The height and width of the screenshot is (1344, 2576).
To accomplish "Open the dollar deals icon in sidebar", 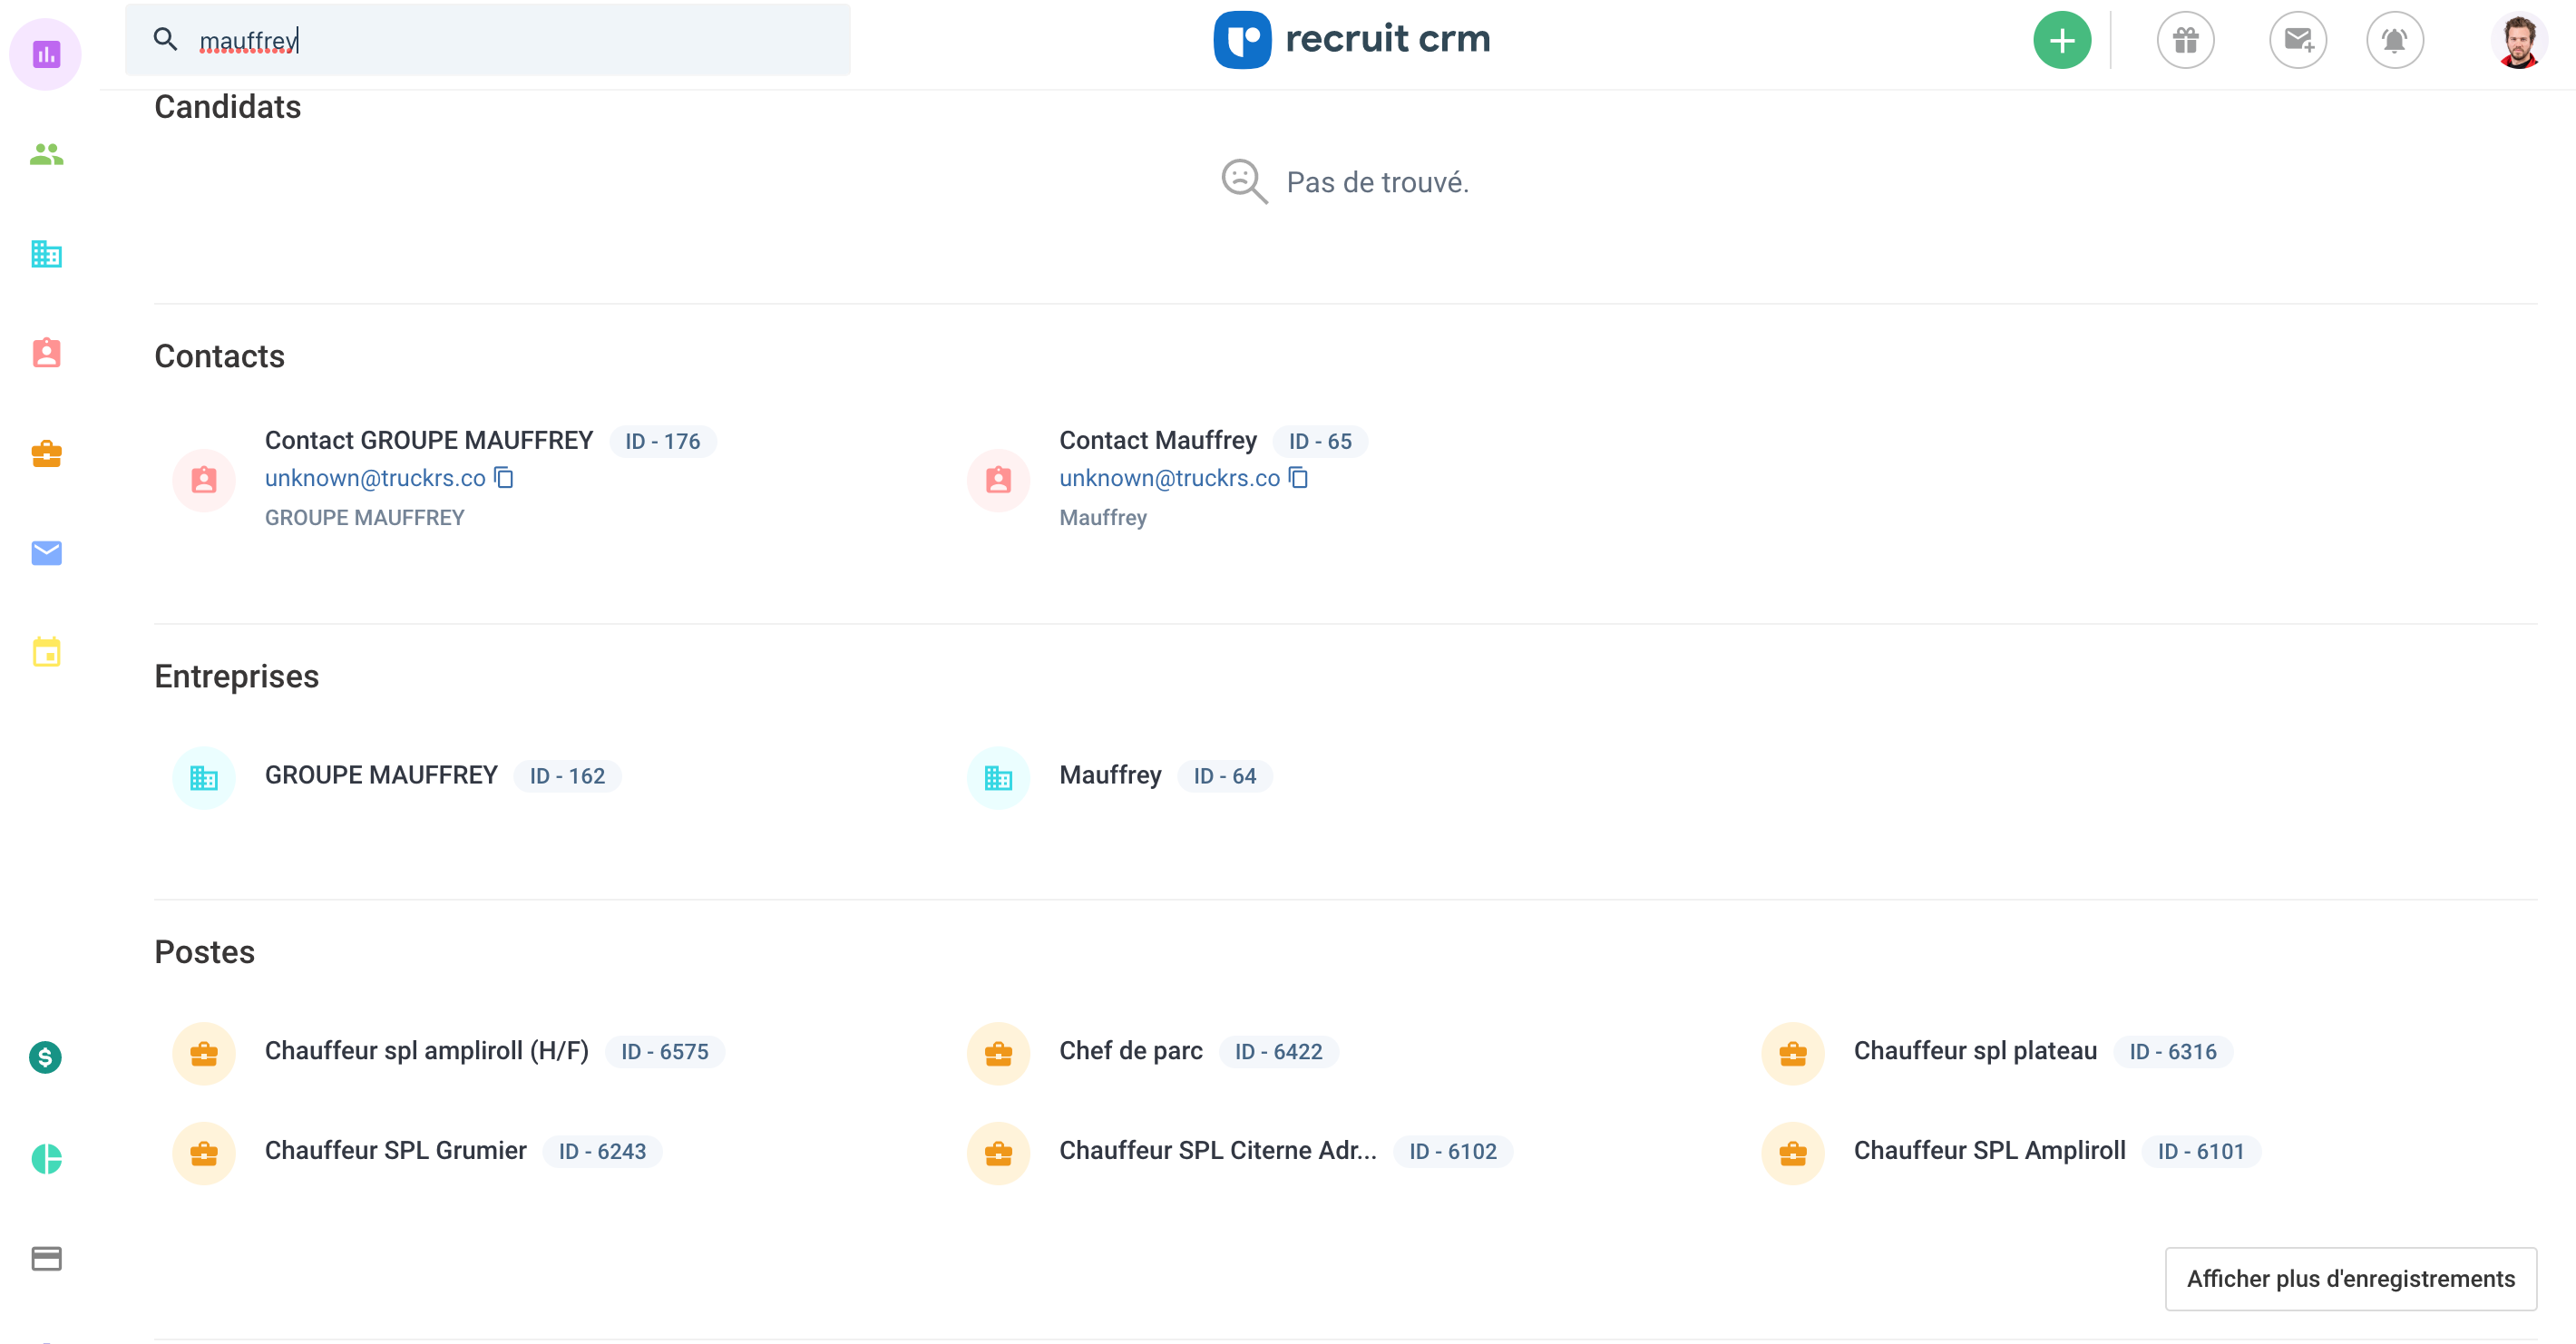I will click(x=46, y=1057).
